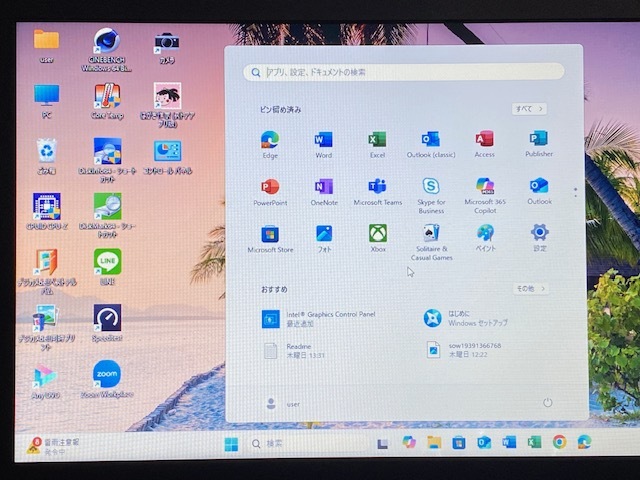Viewport: 640px width, 480px height.
Task: Click the Start menu search field
Action: pyautogui.click(x=404, y=72)
